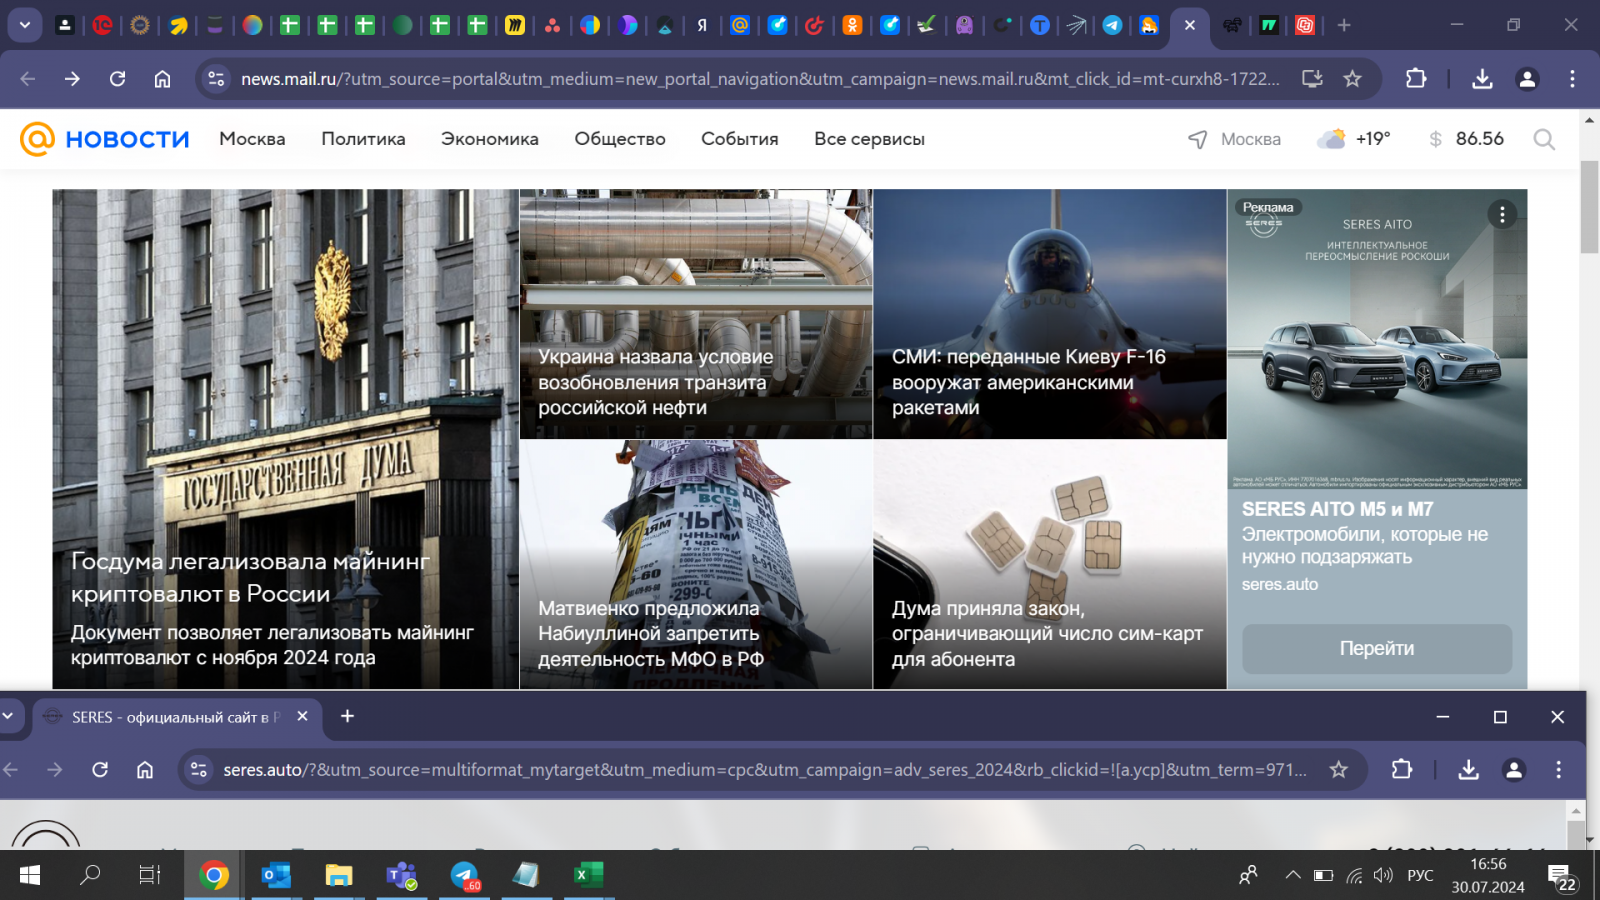
Task: Open the Chrome three-dot menu on top window
Action: tap(1572, 79)
